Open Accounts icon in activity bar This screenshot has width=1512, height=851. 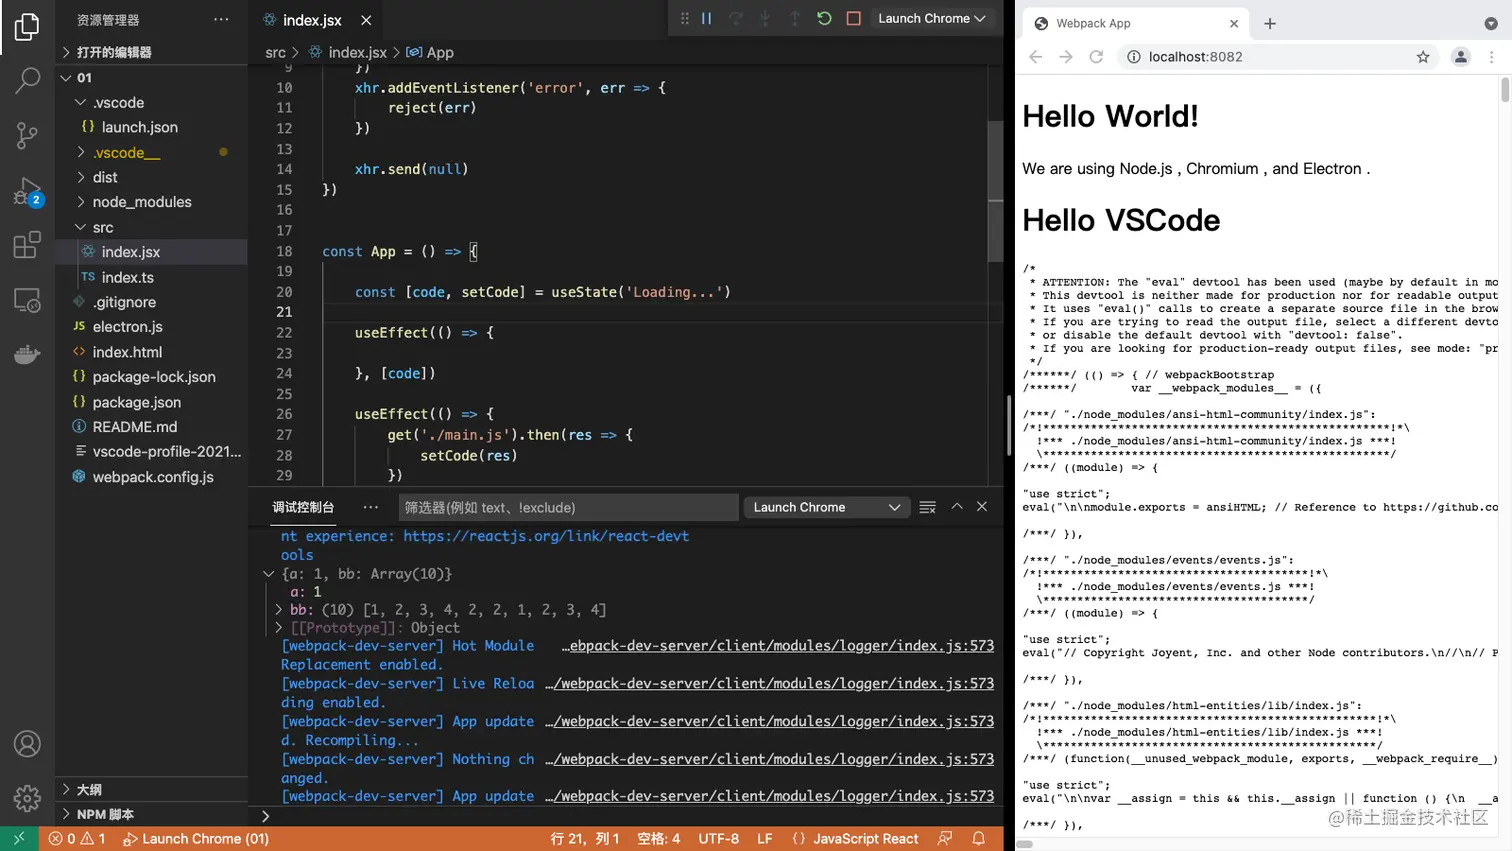[x=27, y=744]
